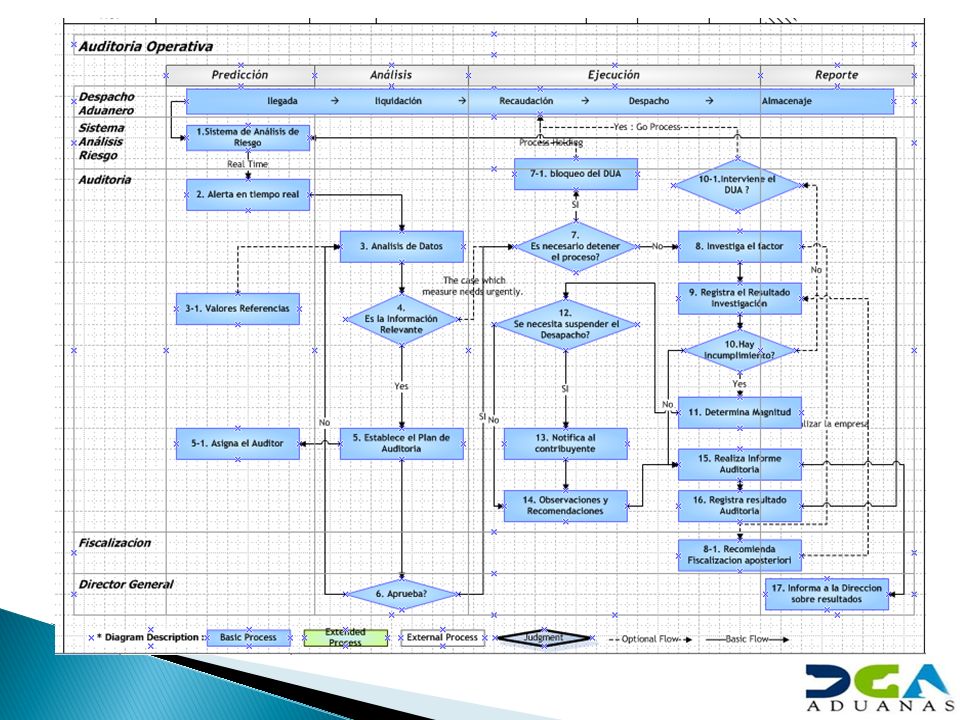The height and width of the screenshot is (720, 960).
Task: Select box '17. Informa a la Direccion sobre resultados'
Action: [827, 594]
